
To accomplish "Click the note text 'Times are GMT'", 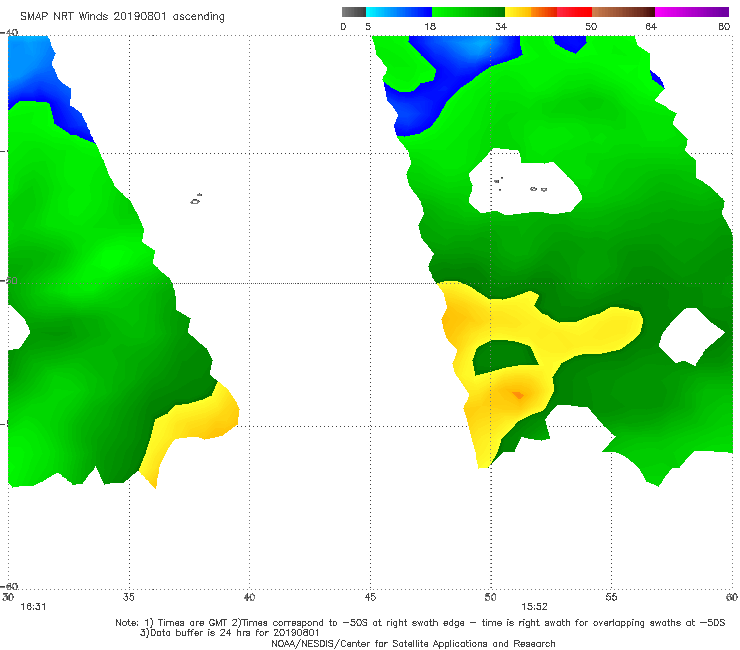I will pos(193,623).
